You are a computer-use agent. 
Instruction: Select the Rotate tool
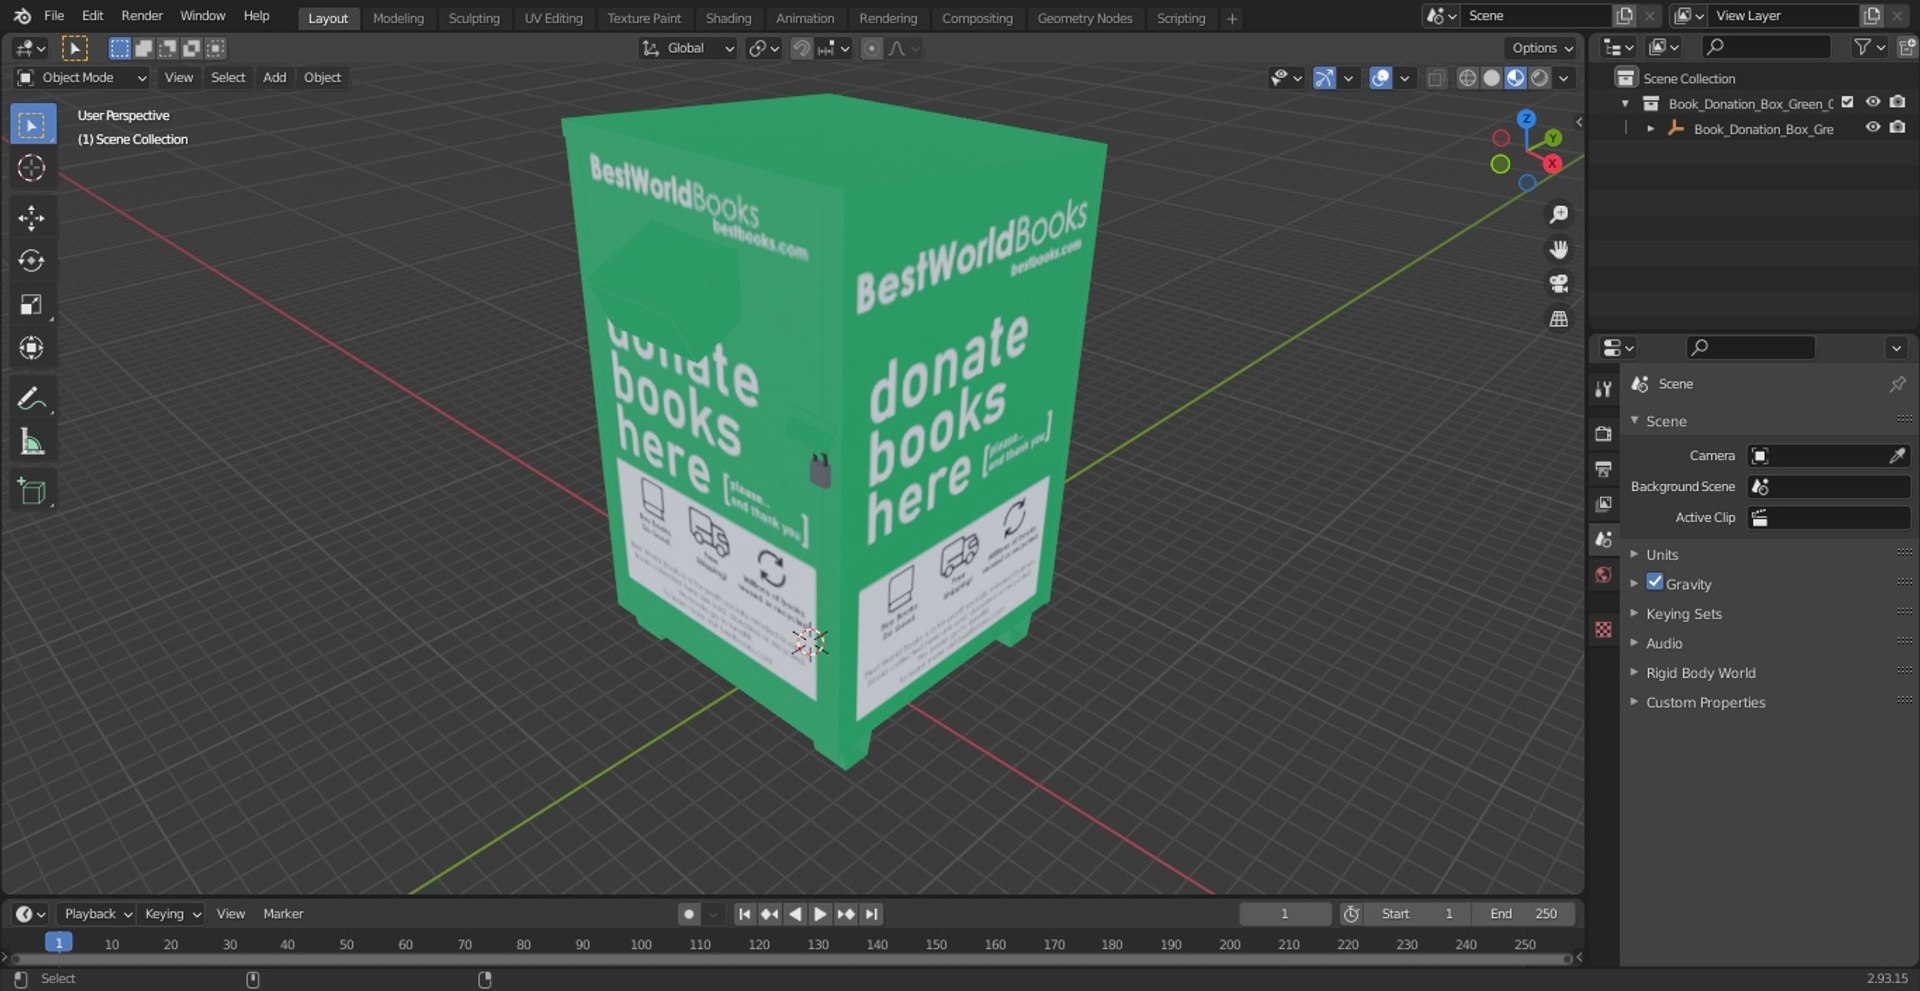[32, 261]
